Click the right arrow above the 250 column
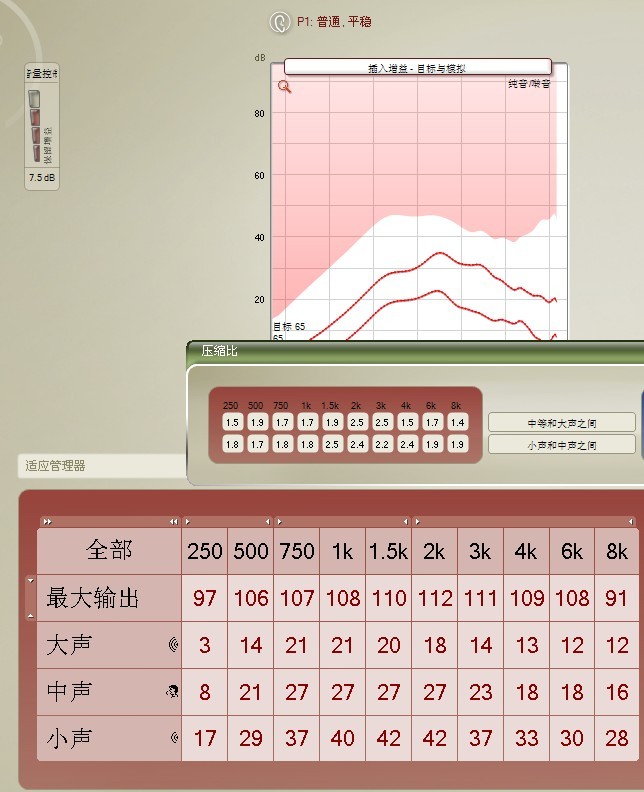 (187, 522)
